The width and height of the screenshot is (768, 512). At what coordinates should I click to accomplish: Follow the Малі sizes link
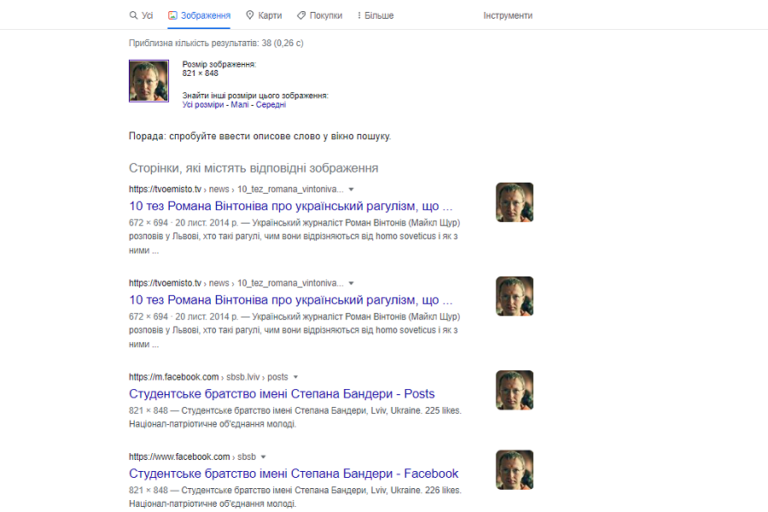point(240,105)
